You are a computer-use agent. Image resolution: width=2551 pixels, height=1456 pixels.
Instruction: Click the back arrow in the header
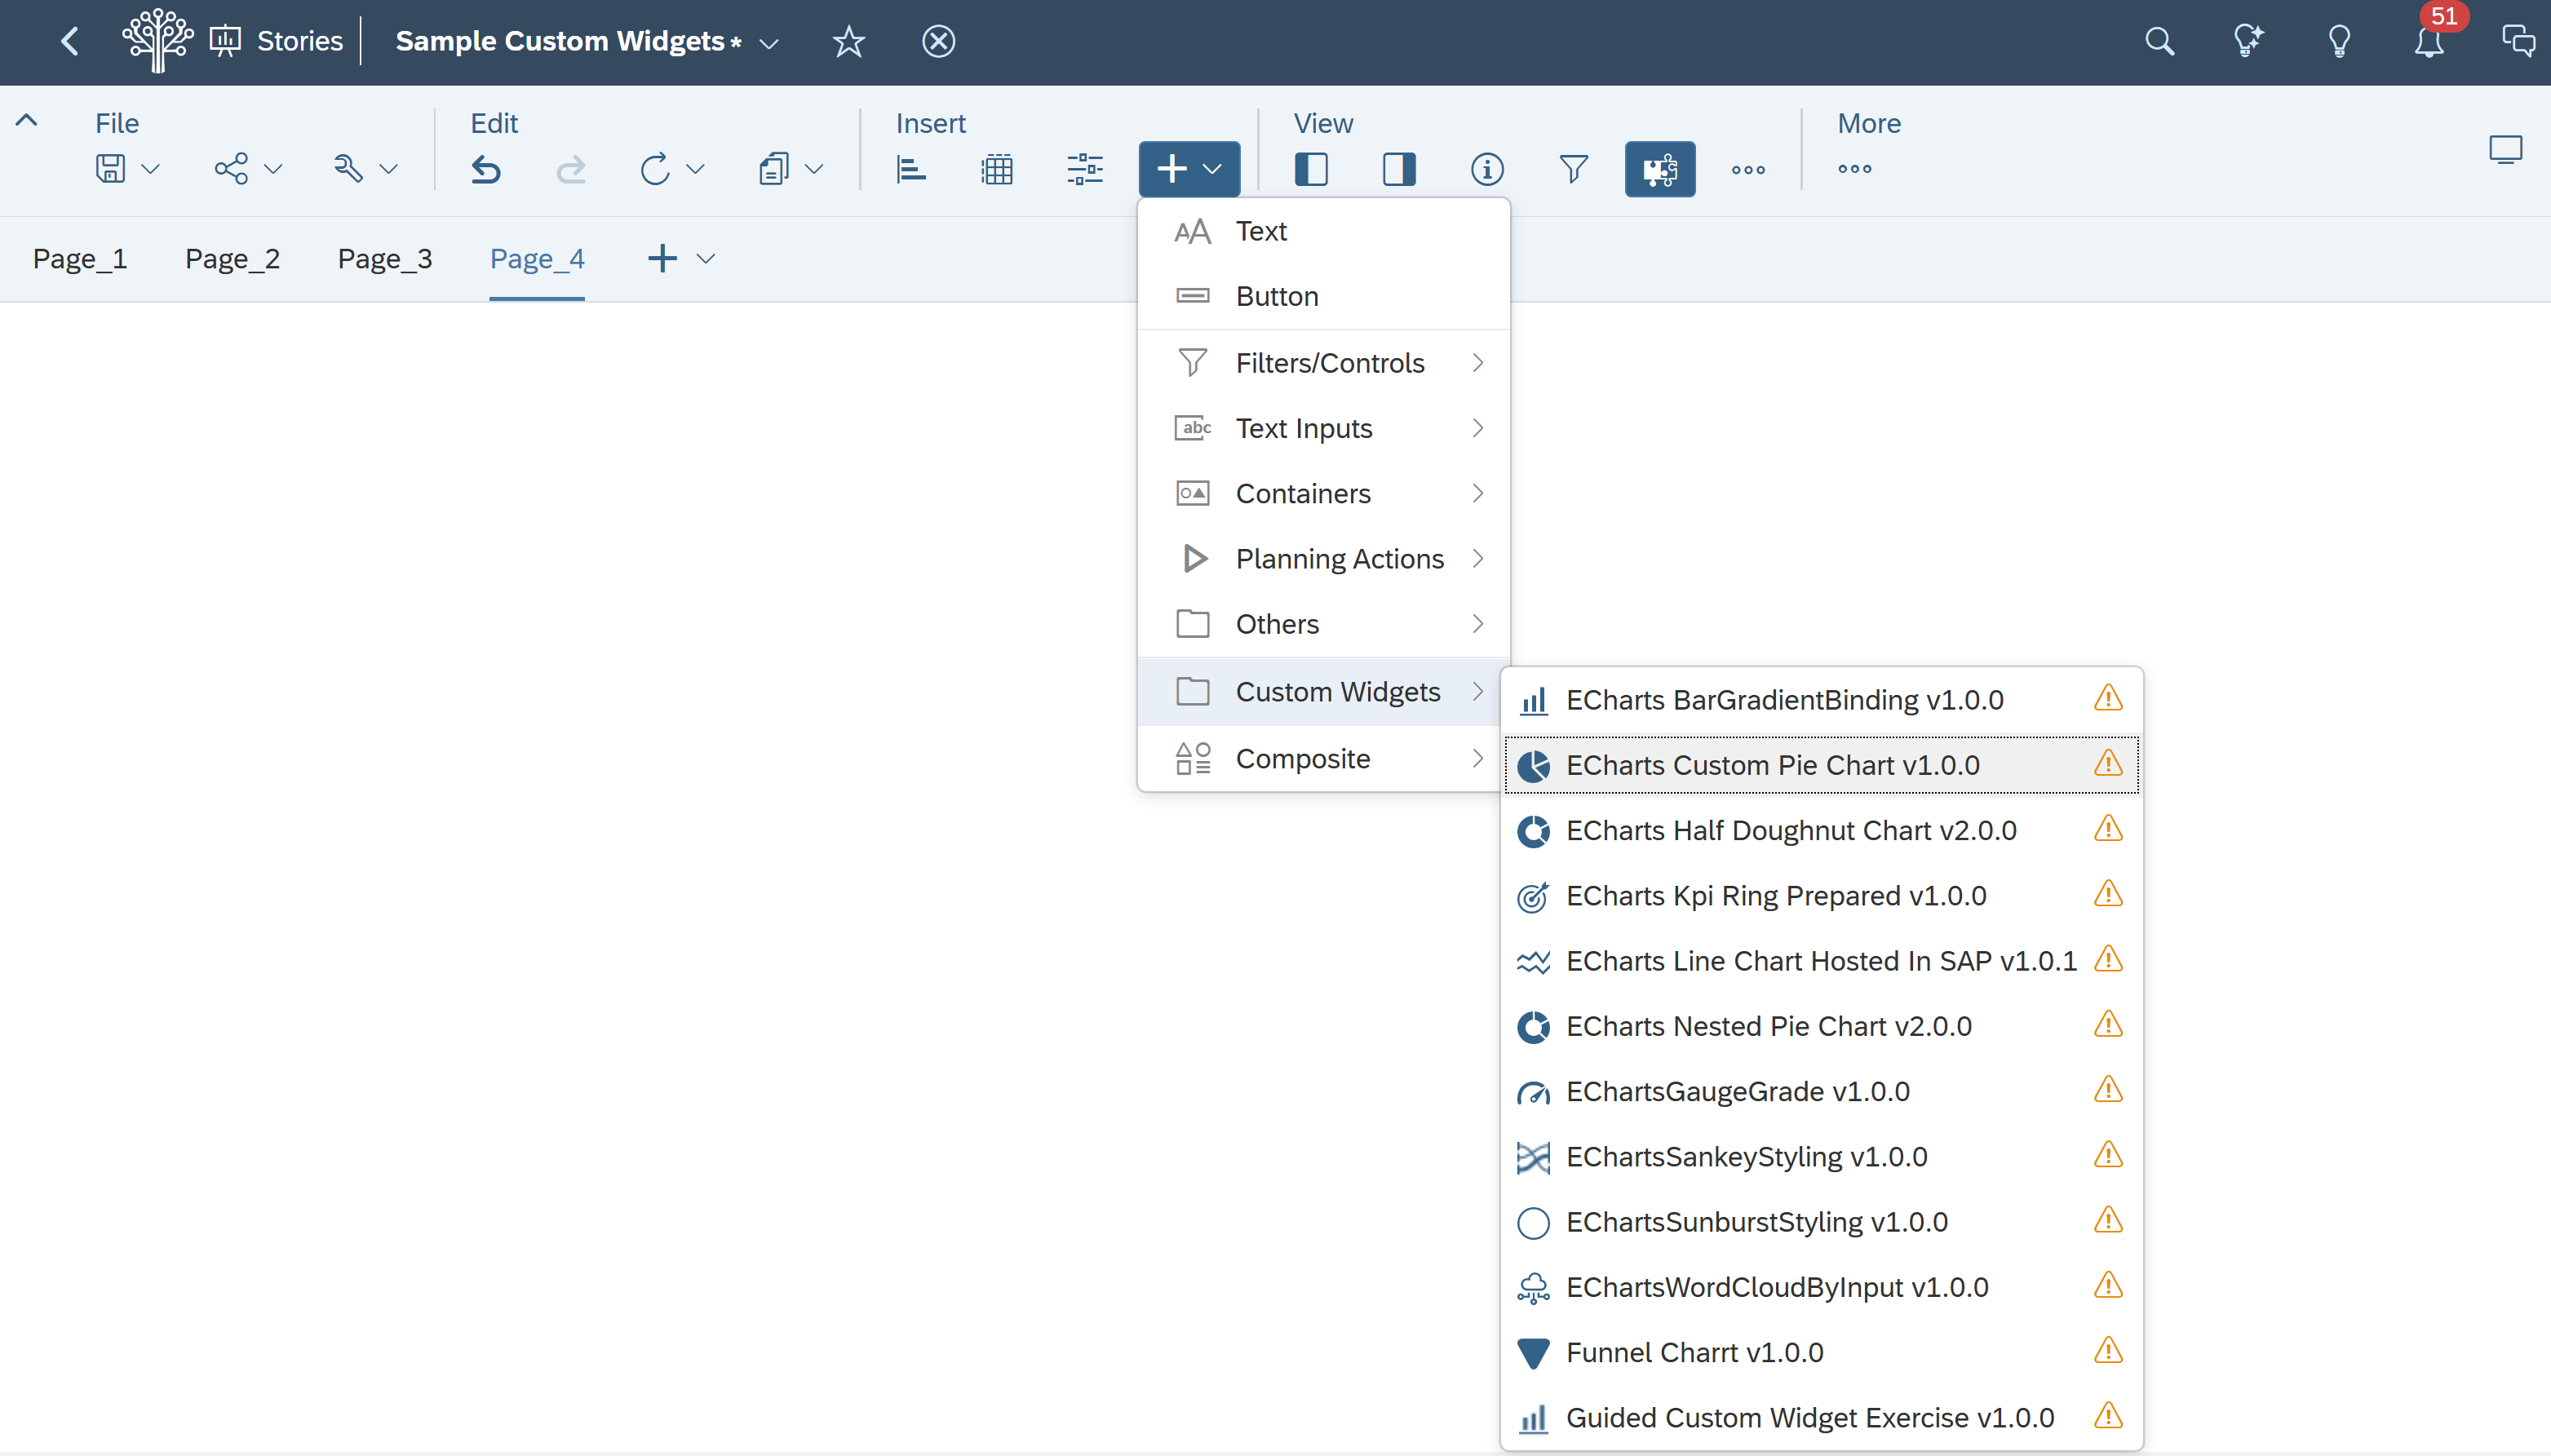[70, 41]
